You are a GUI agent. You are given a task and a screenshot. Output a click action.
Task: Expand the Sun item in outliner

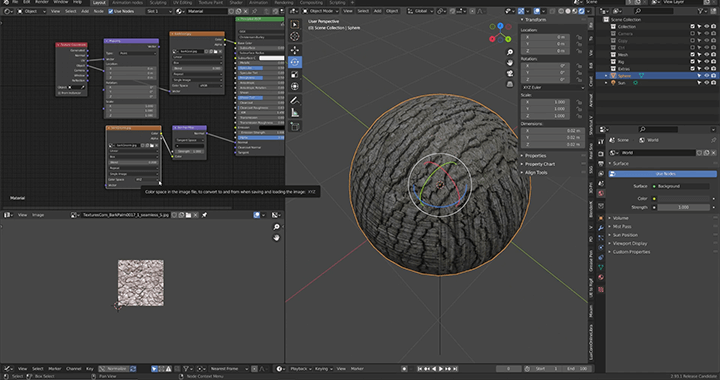click(x=606, y=83)
